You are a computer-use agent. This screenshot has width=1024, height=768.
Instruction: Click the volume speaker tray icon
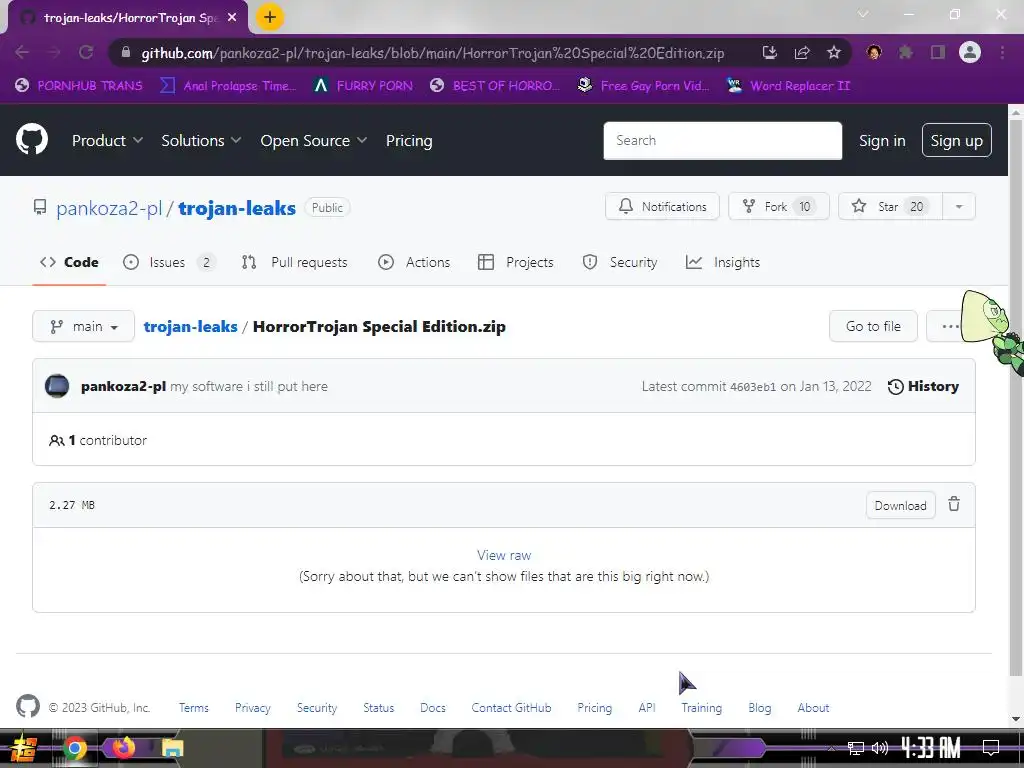pyautogui.click(x=880, y=748)
